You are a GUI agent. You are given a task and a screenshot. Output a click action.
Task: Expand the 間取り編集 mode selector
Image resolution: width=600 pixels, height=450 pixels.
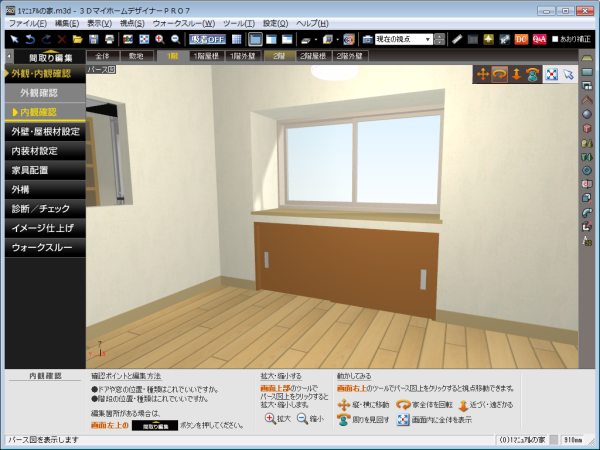point(42,57)
